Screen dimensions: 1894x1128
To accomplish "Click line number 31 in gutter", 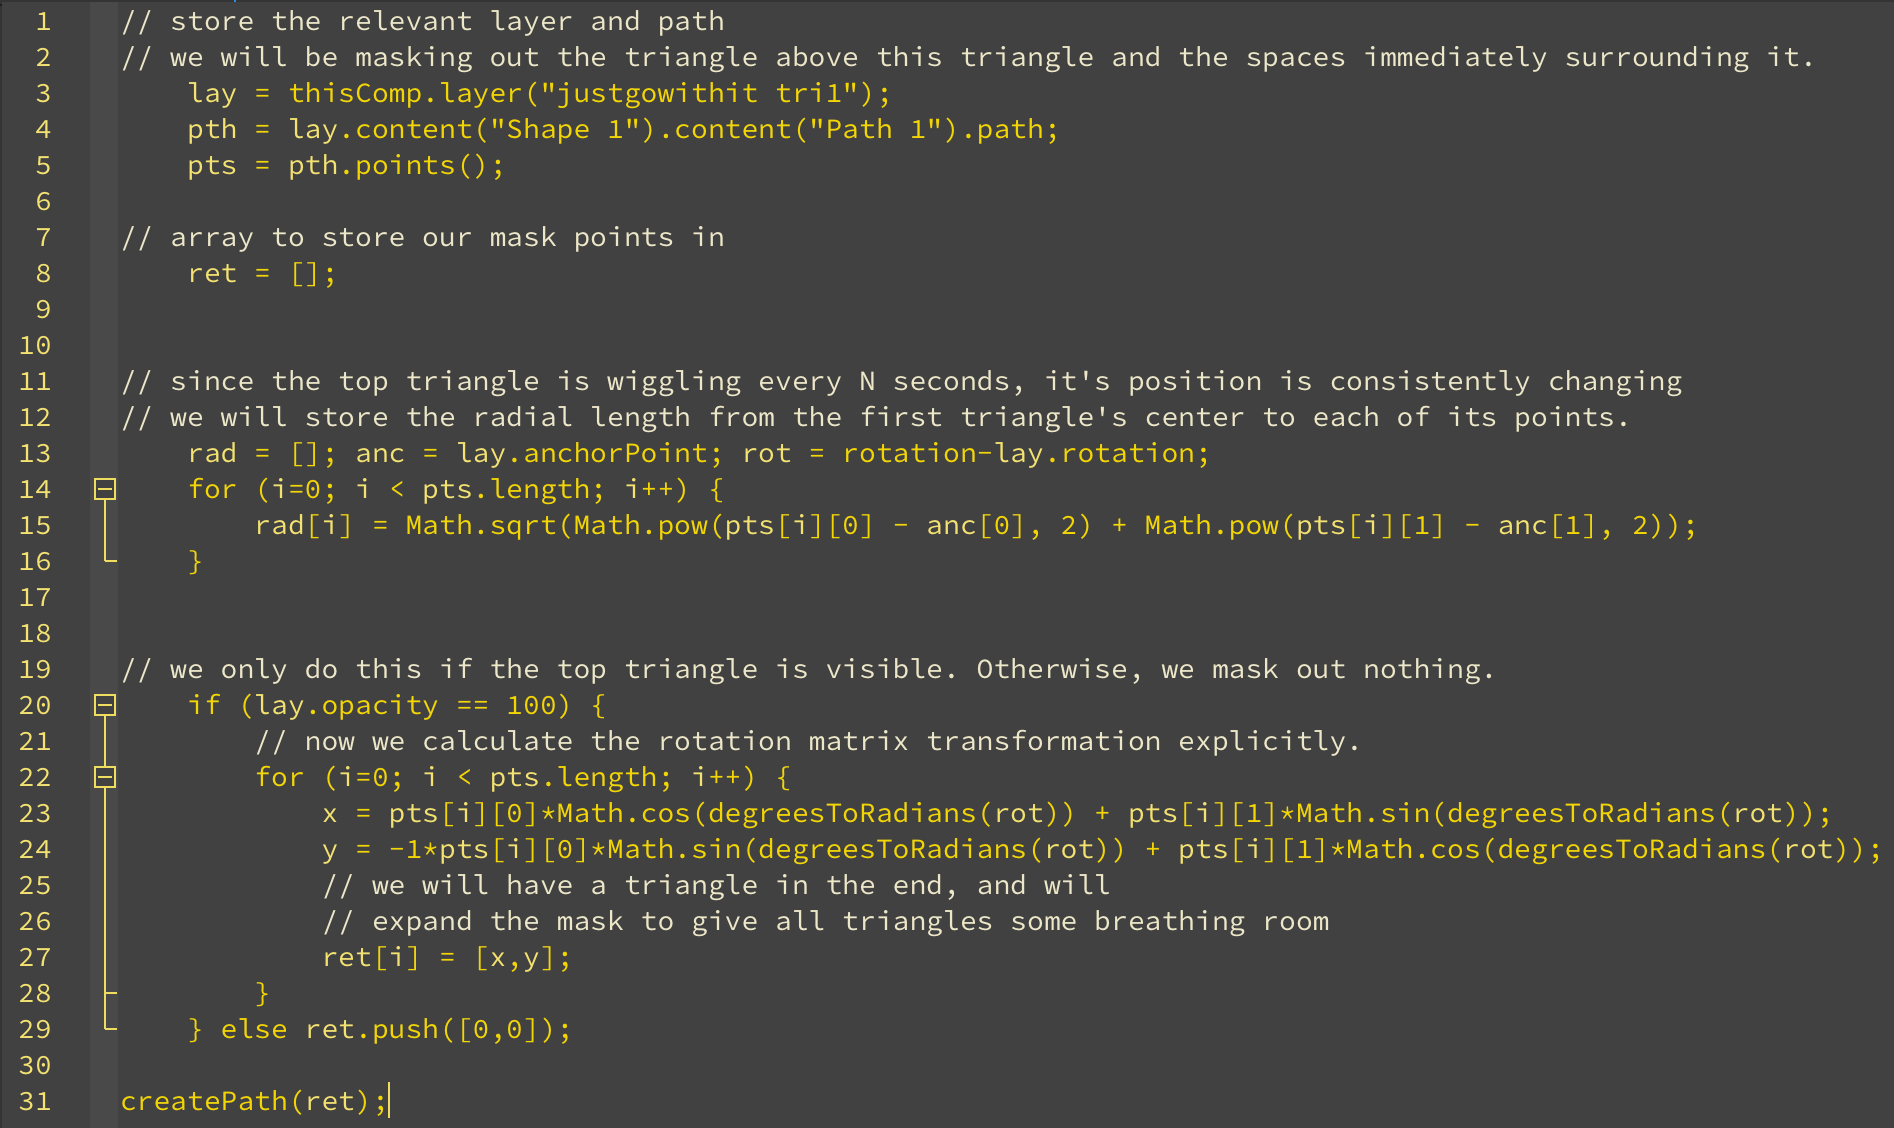I will [35, 1101].
